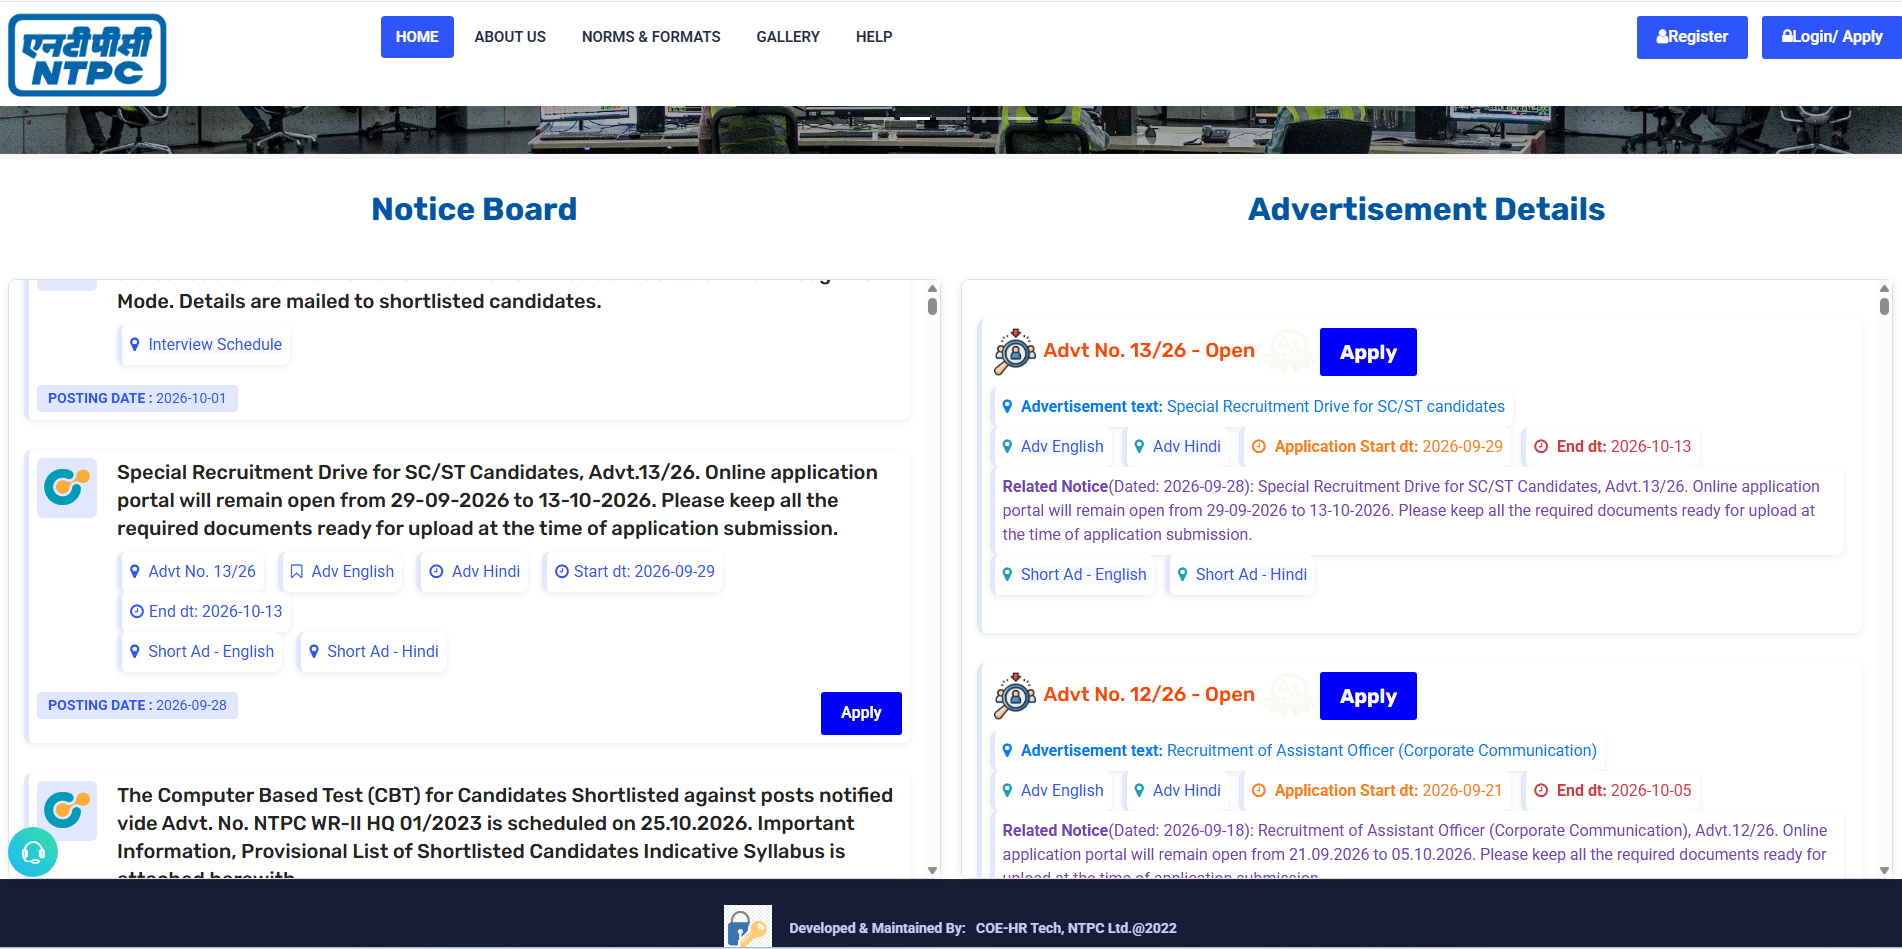Click the Login/ Apply button
Image resolution: width=1902 pixels, height=949 pixels.
[1832, 37]
